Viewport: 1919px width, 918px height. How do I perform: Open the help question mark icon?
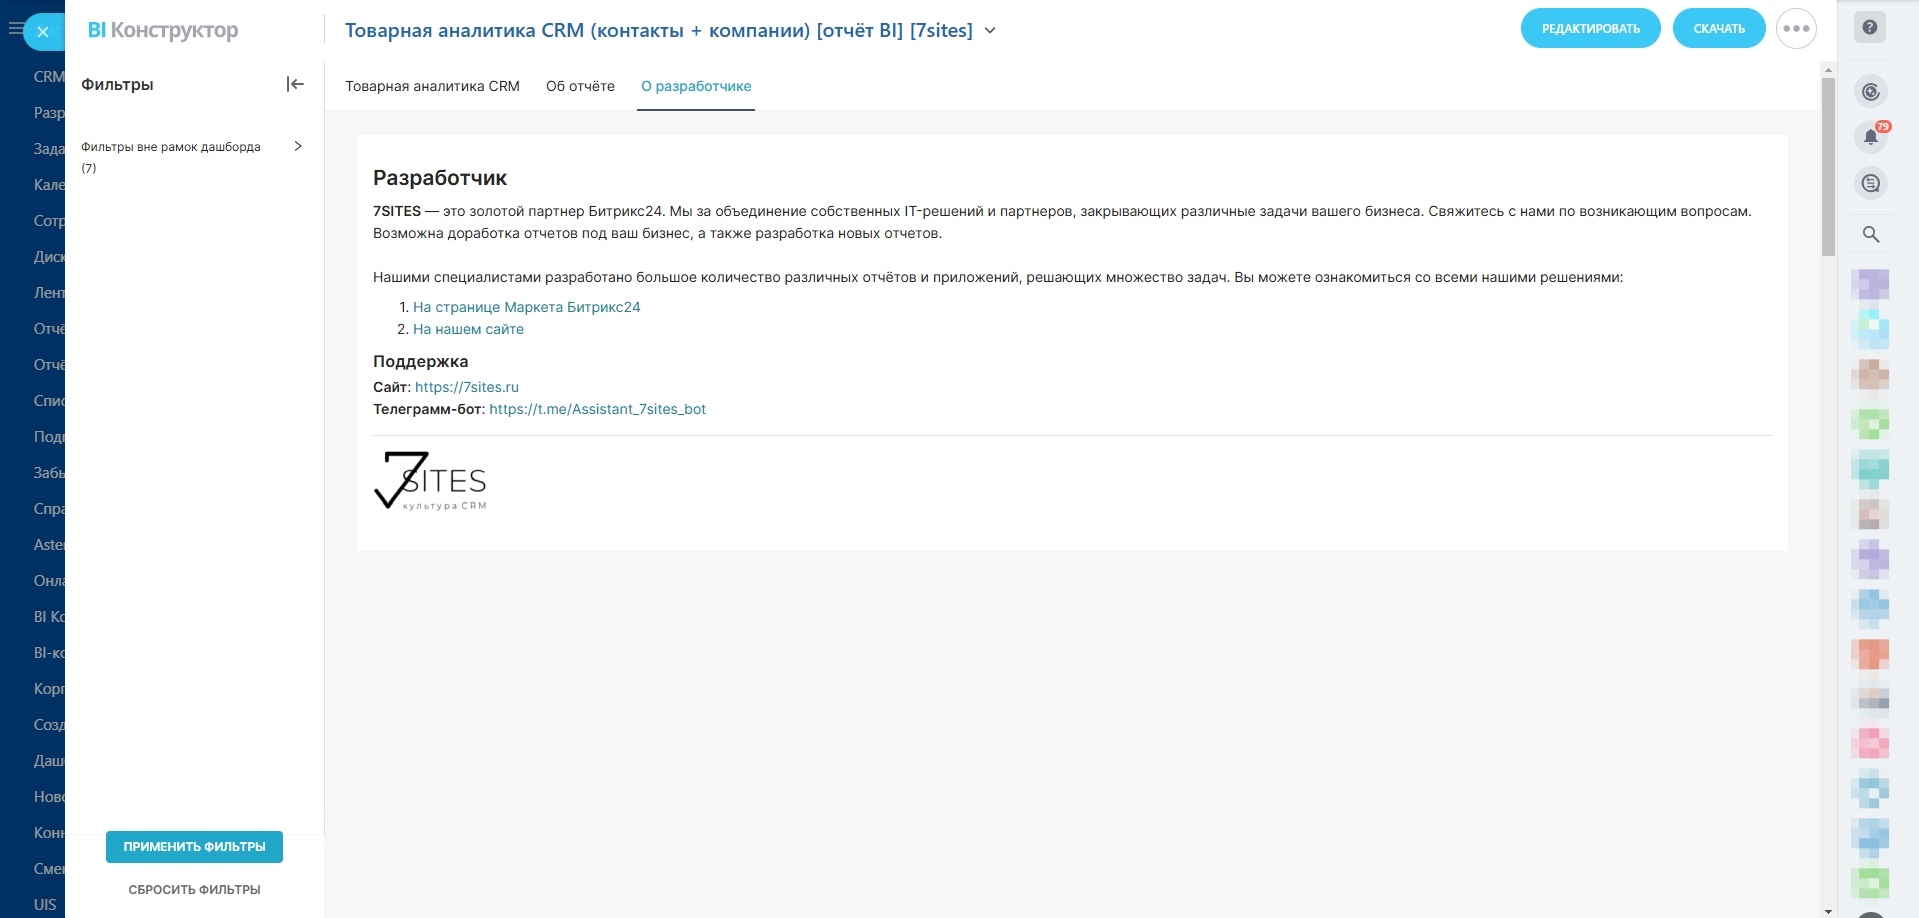[1870, 28]
